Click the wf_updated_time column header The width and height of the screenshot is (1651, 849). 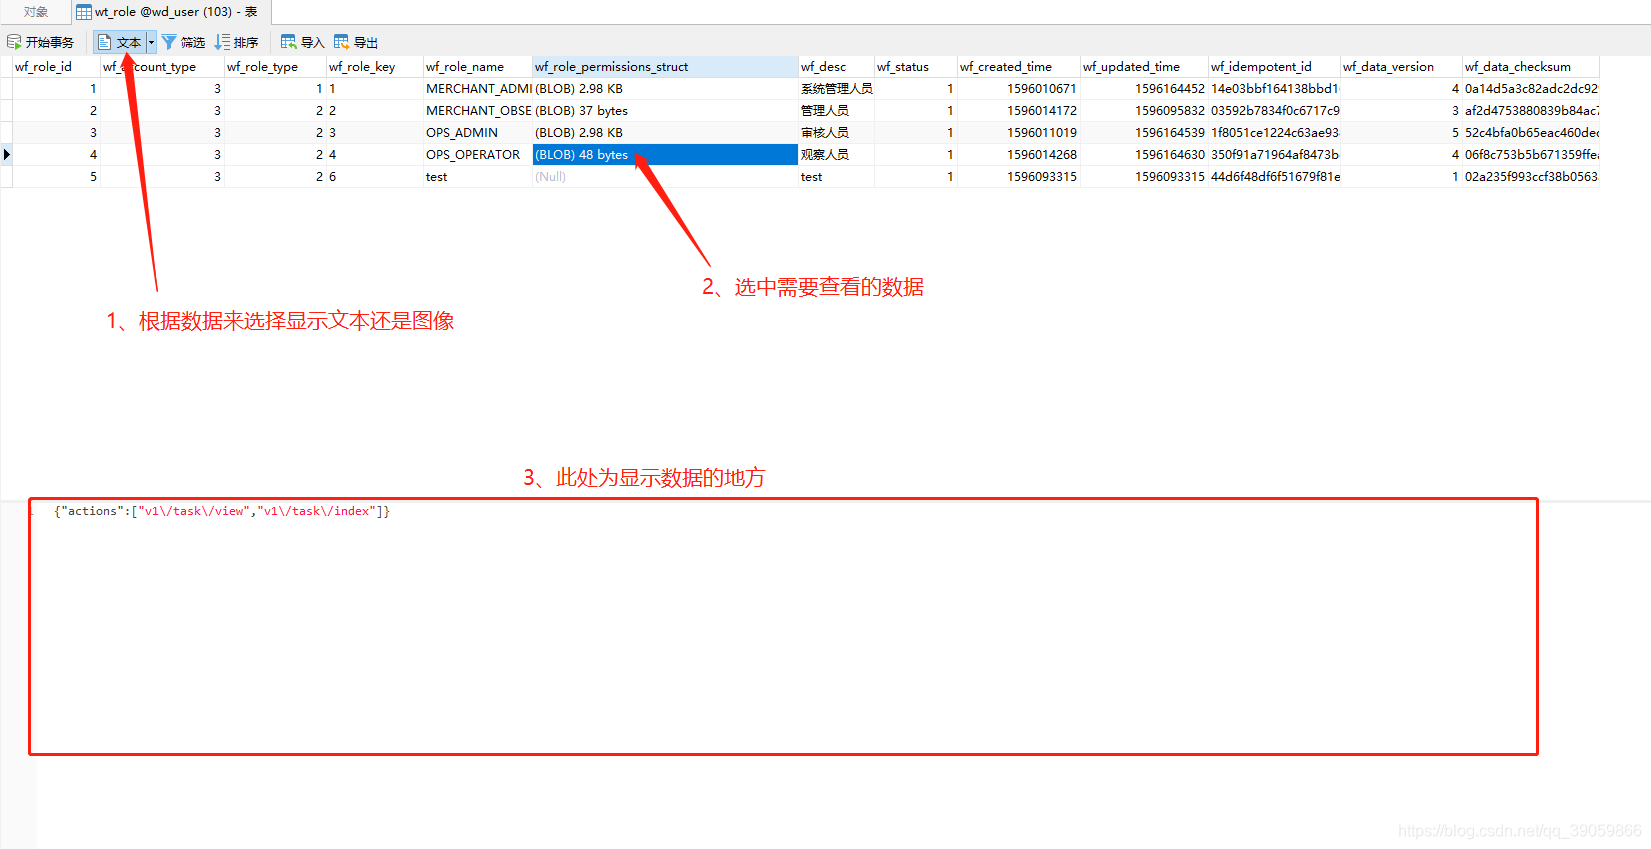[x=1144, y=67]
